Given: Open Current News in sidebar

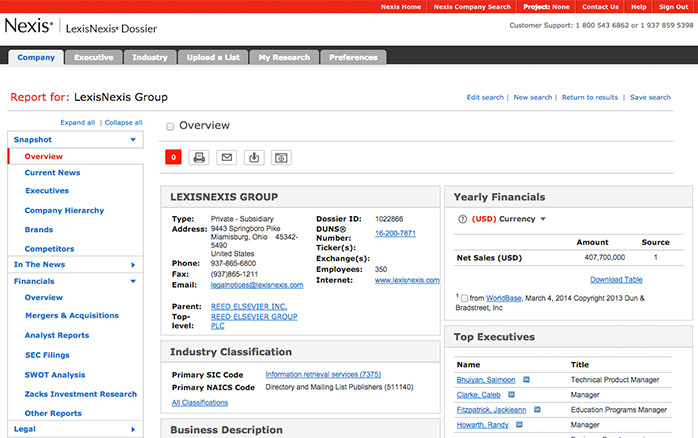Looking at the screenshot, I should click(52, 173).
